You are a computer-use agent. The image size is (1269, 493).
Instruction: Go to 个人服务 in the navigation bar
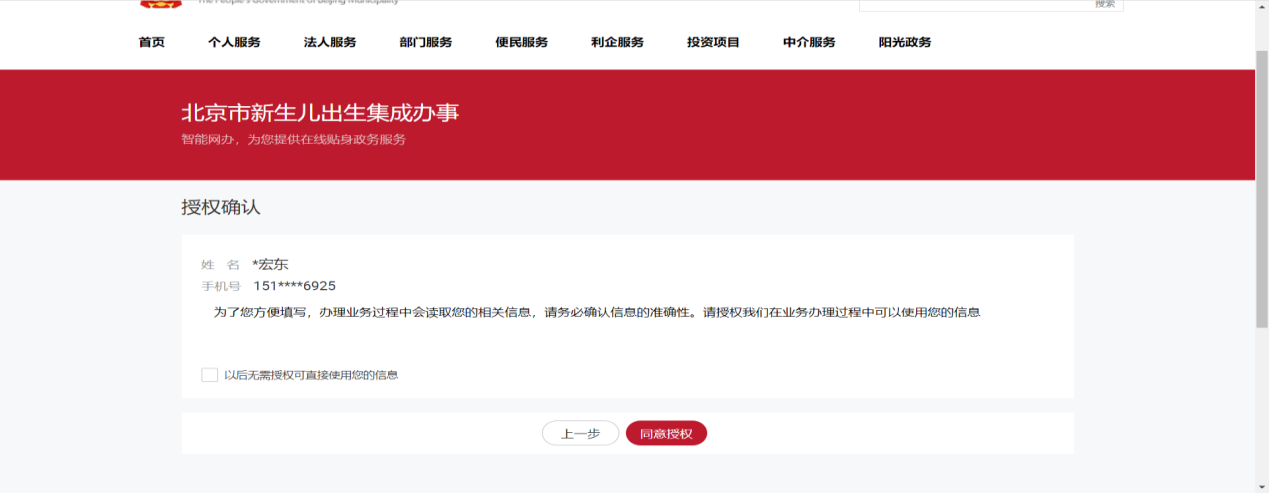pyautogui.click(x=234, y=42)
